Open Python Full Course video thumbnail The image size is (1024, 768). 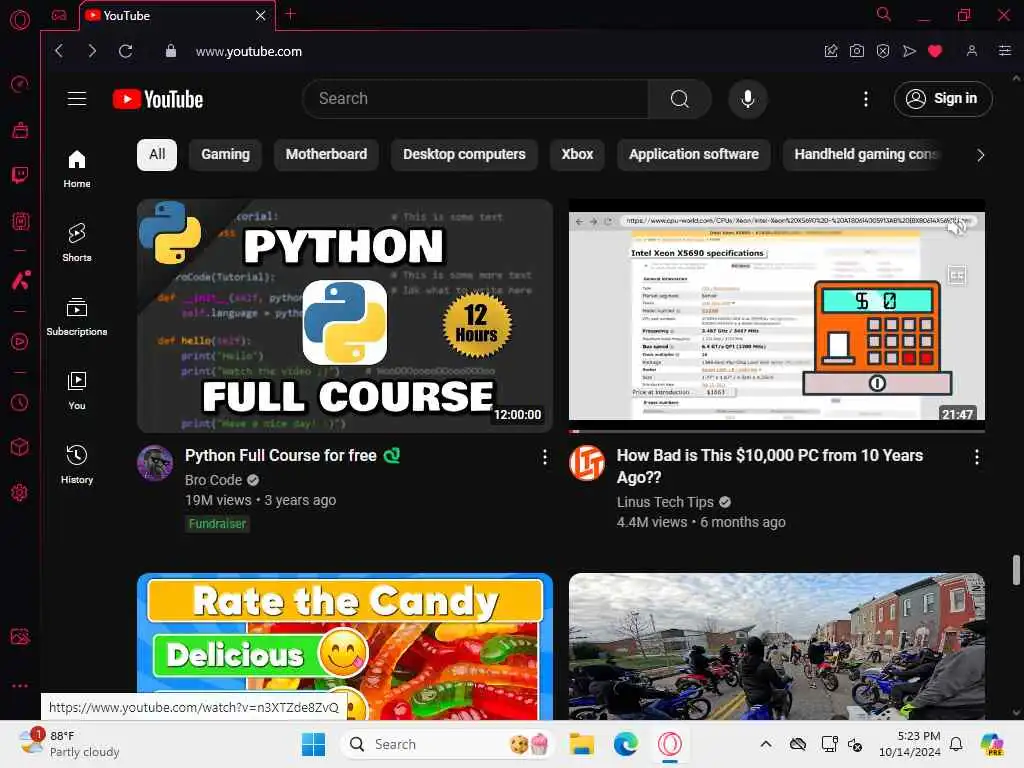click(x=345, y=316)
